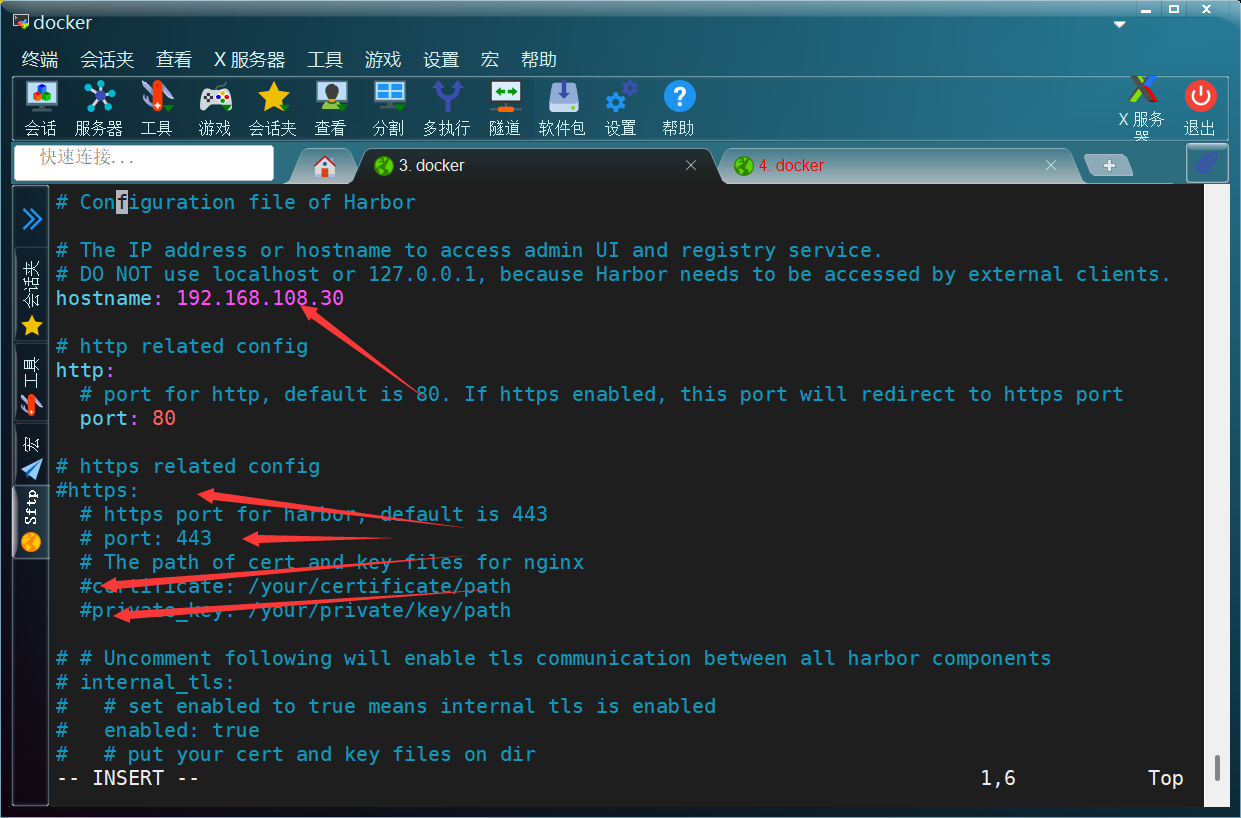
Task: Close the "4. docker" tab
Action: 1051,165
